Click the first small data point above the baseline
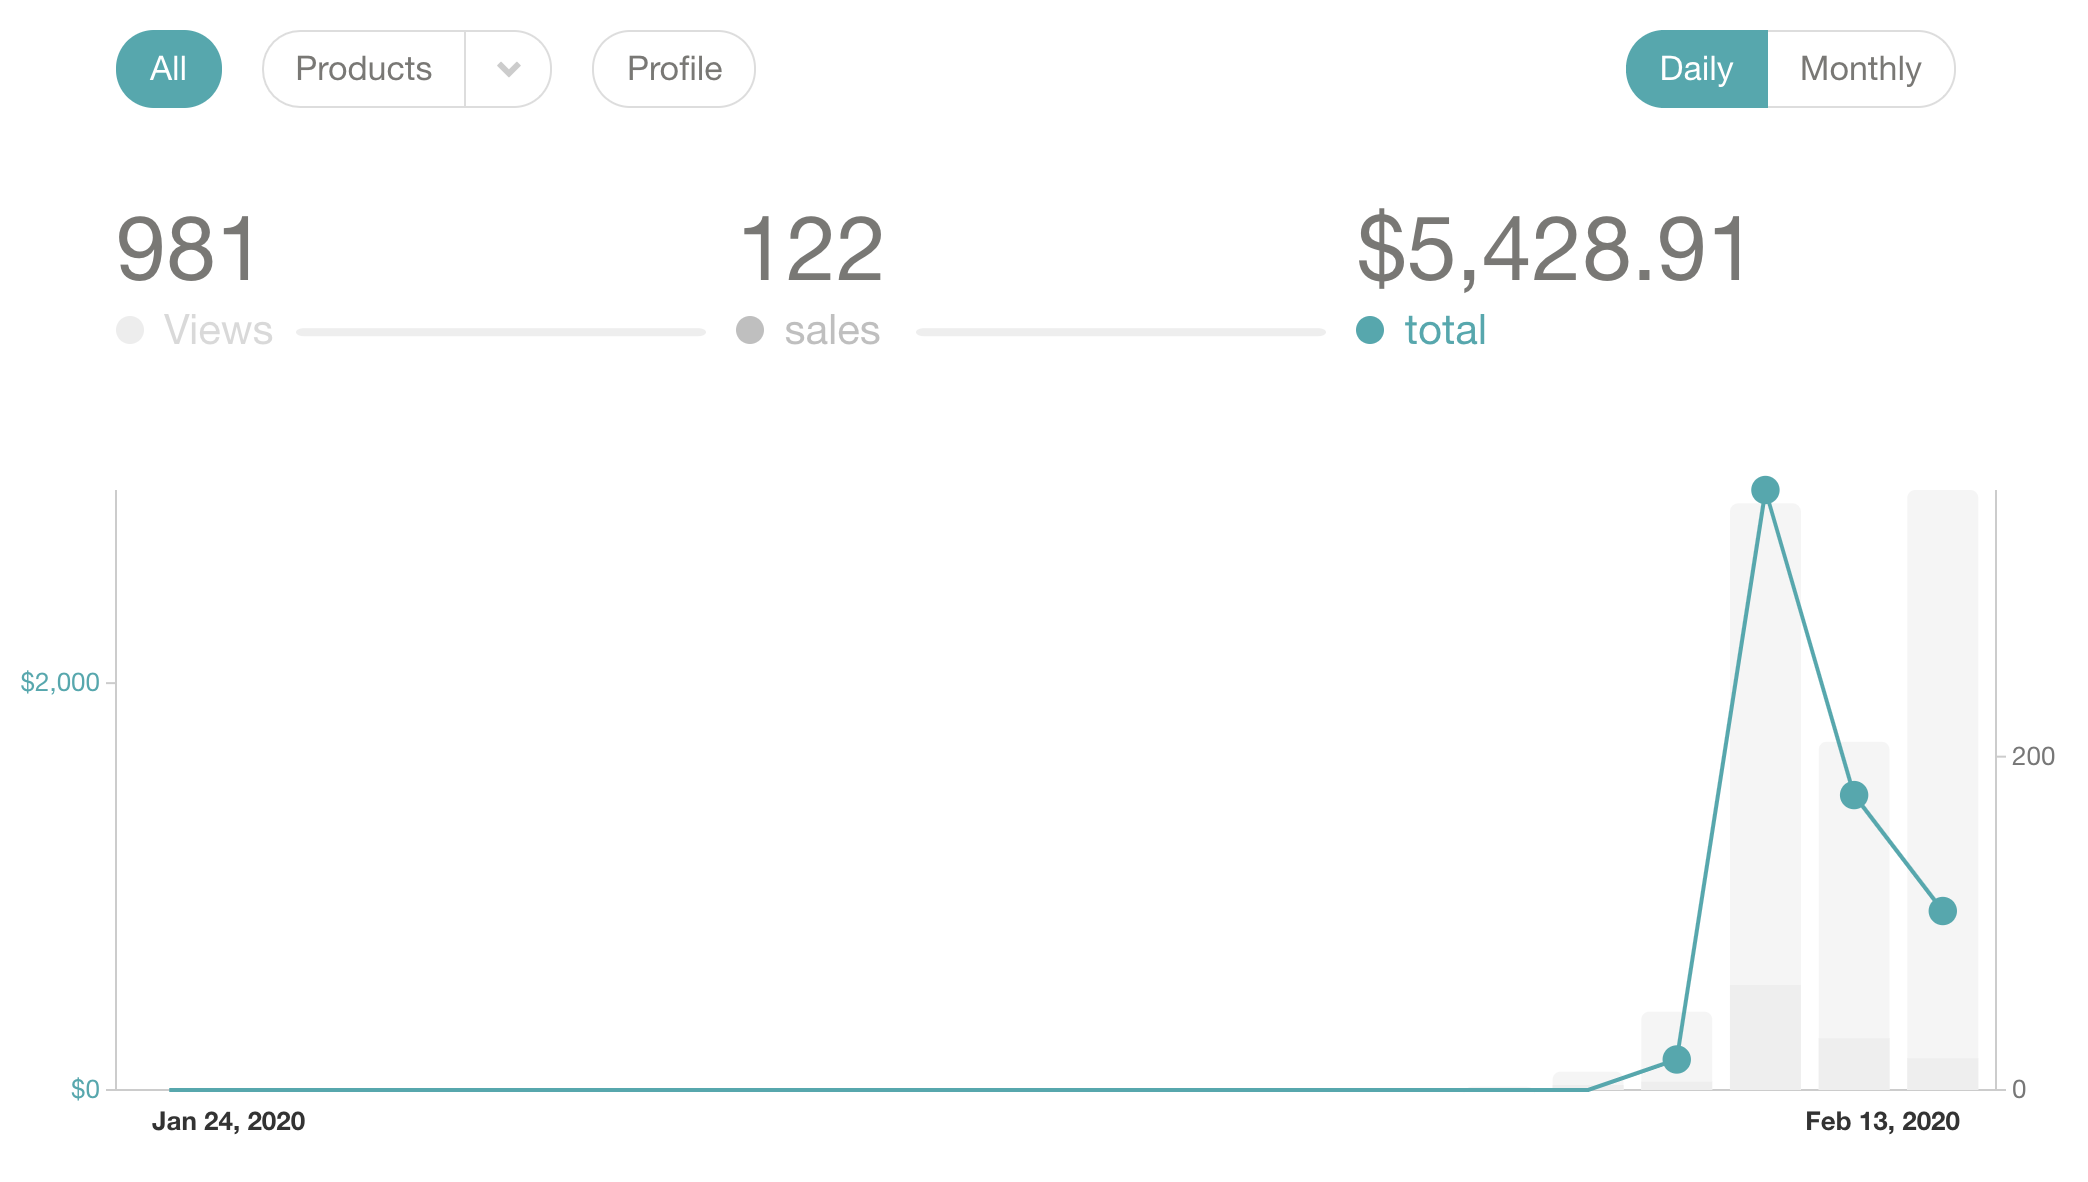2088x1182 pixels. (1675, 1060)
